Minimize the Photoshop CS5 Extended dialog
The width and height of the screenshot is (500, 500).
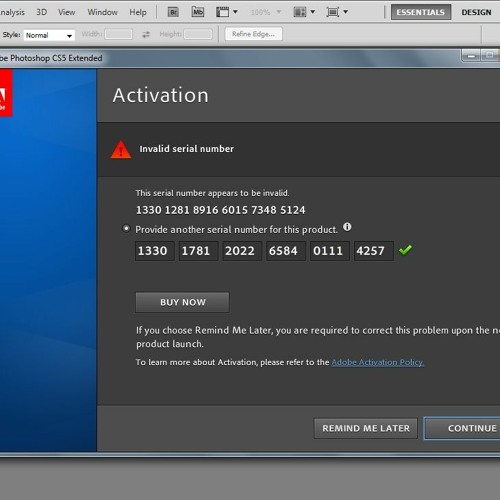click(471, 56)
